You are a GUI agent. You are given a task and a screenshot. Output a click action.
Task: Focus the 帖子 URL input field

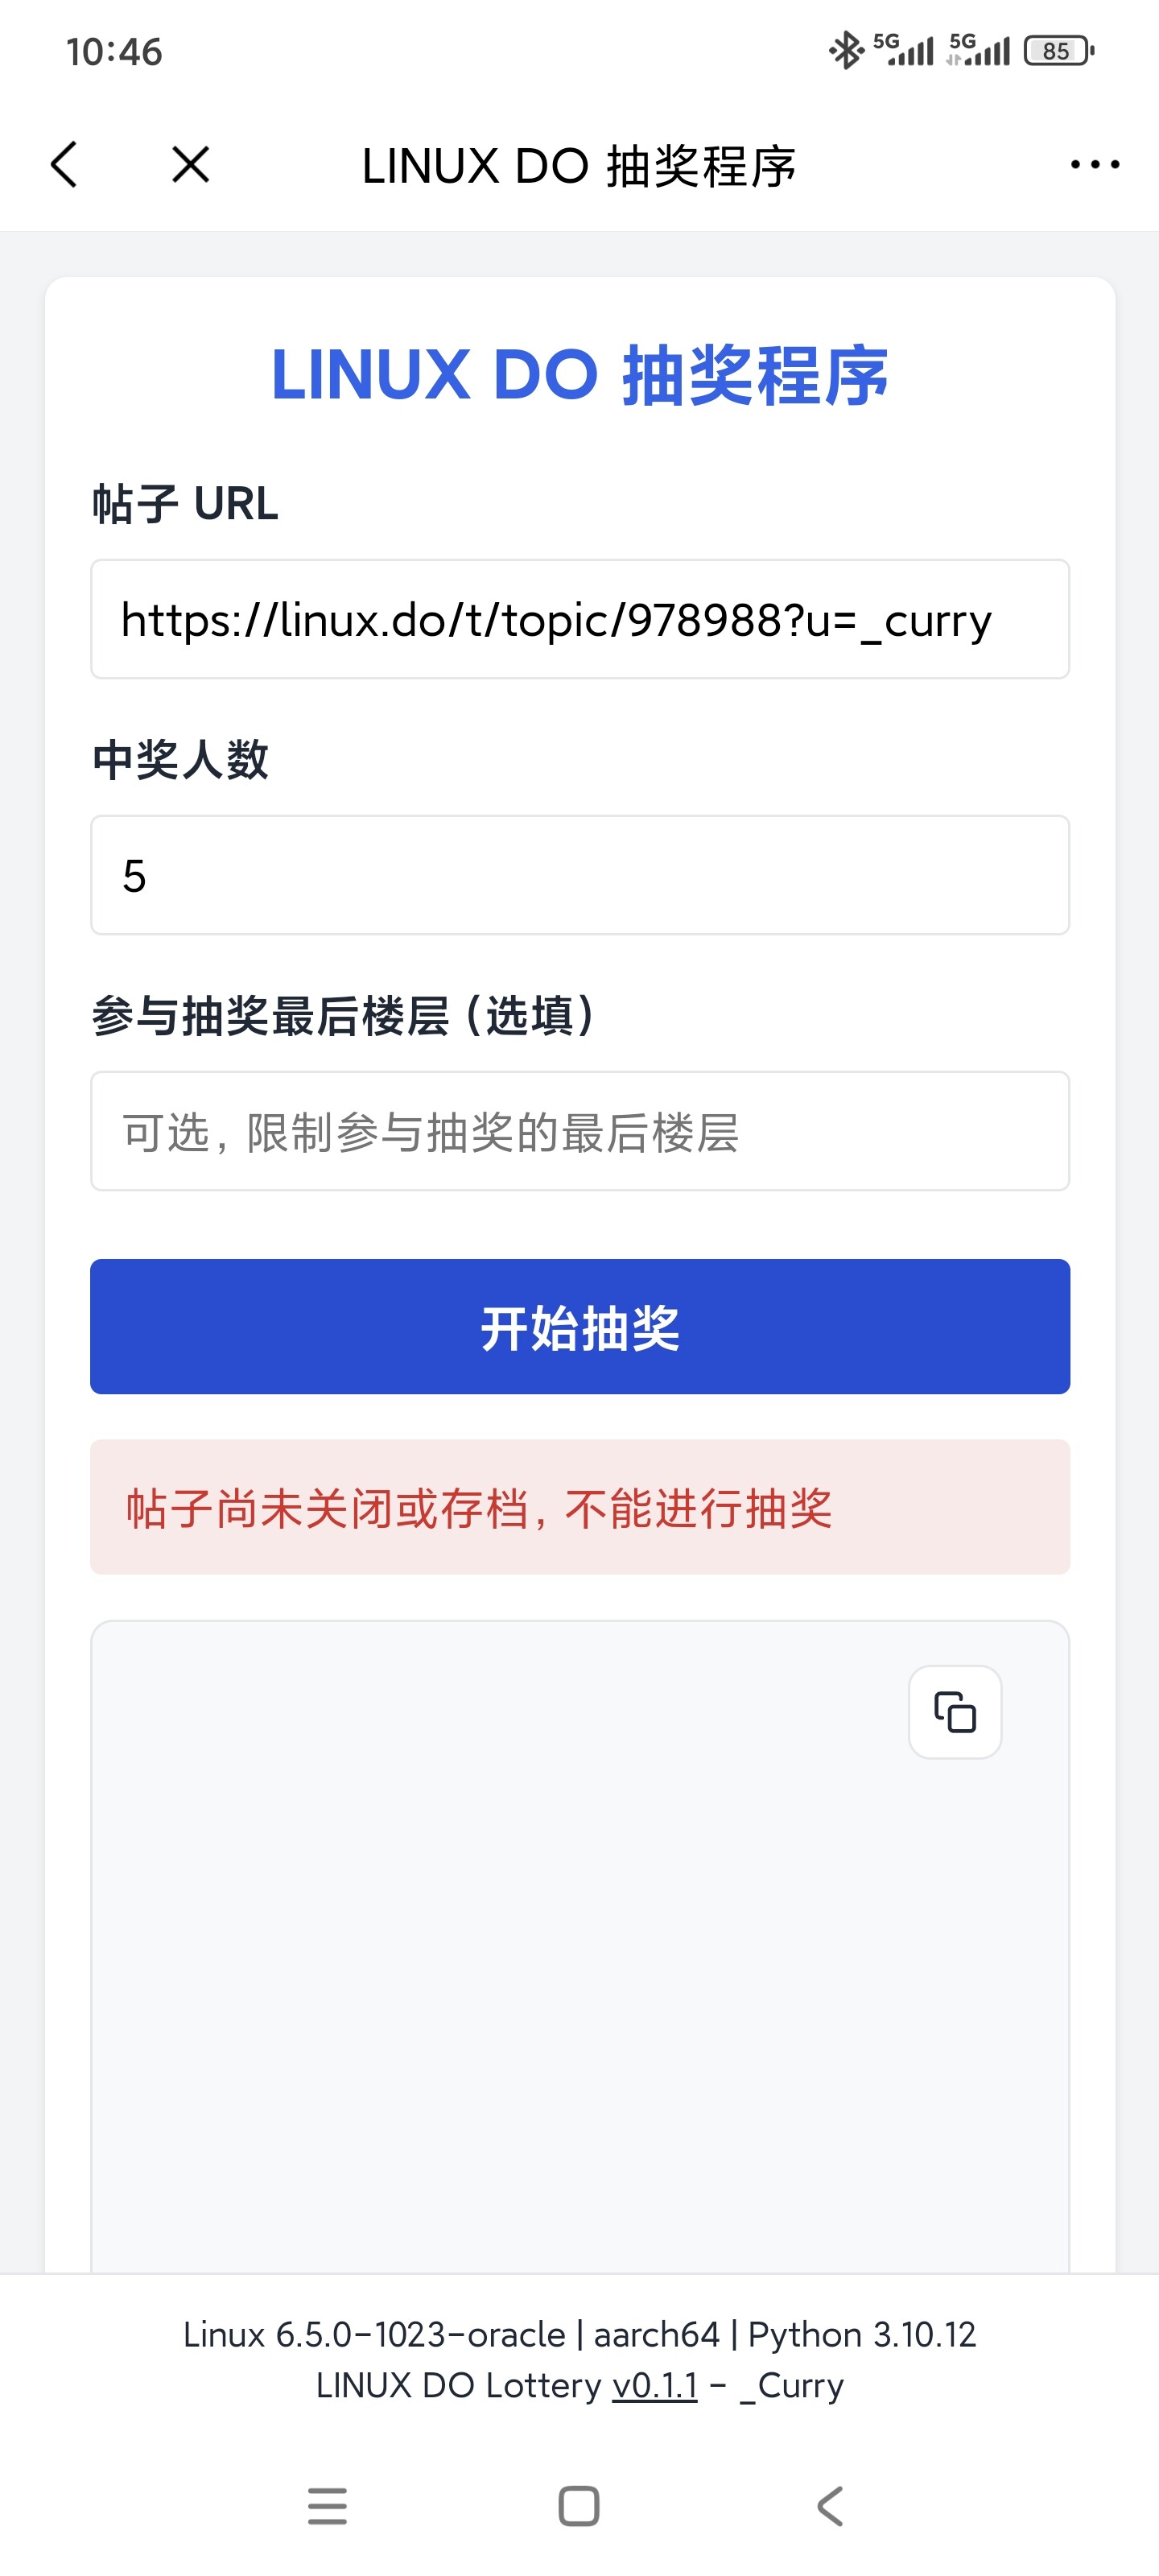(x=580, y=619)
